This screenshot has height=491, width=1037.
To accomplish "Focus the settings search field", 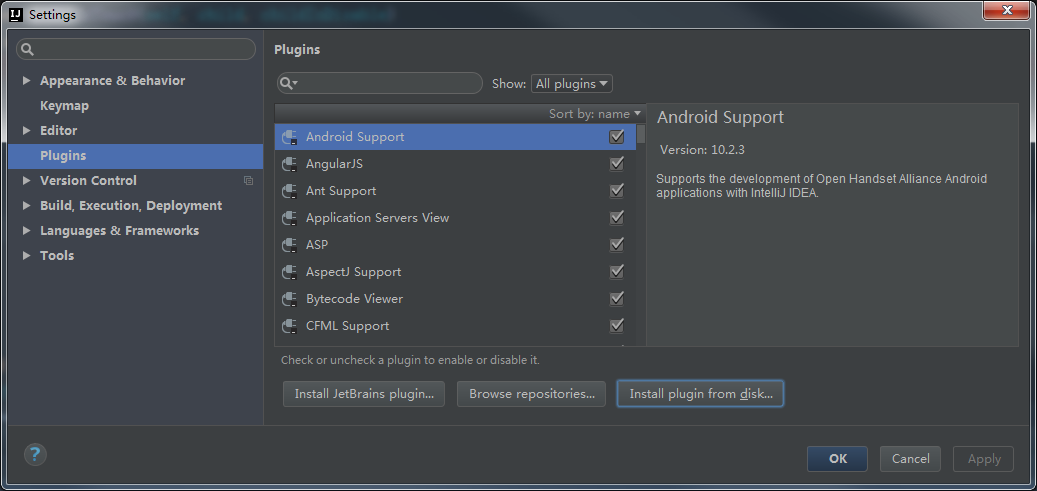I will pos(136,50).
